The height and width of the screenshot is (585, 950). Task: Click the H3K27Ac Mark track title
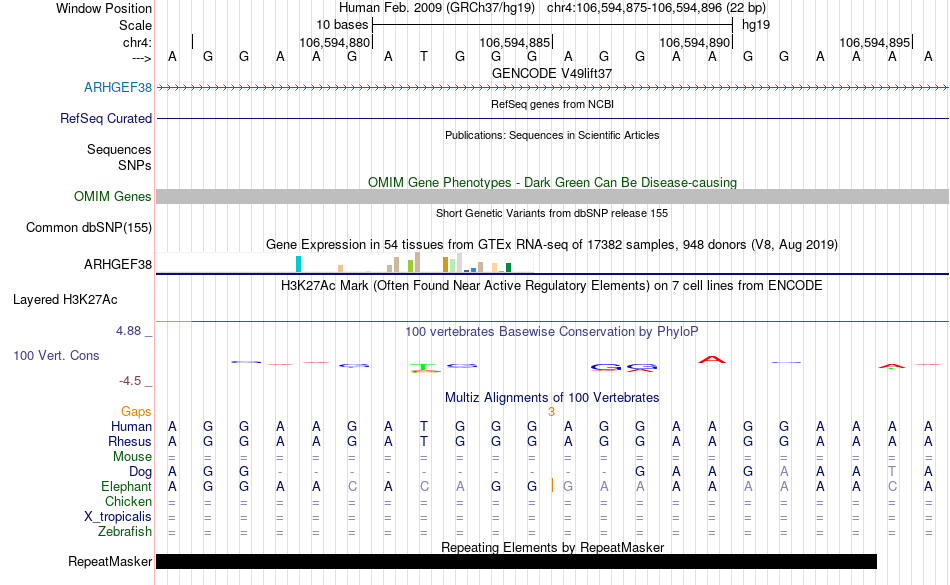click(552, 285)
